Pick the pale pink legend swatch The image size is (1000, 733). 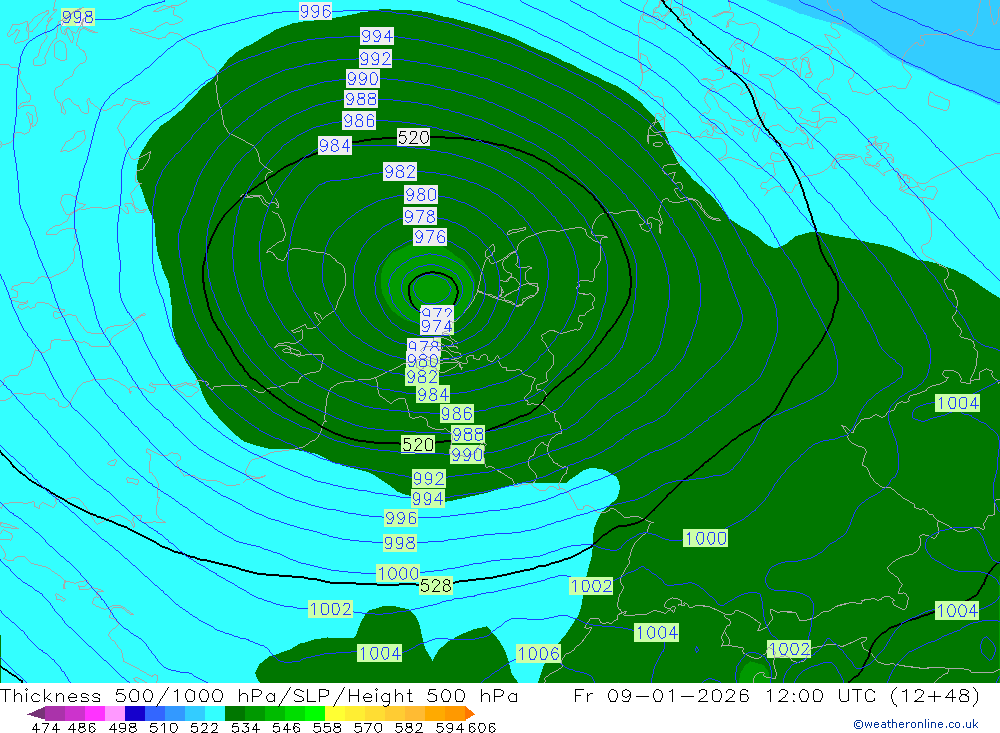[x=113, y=713]
